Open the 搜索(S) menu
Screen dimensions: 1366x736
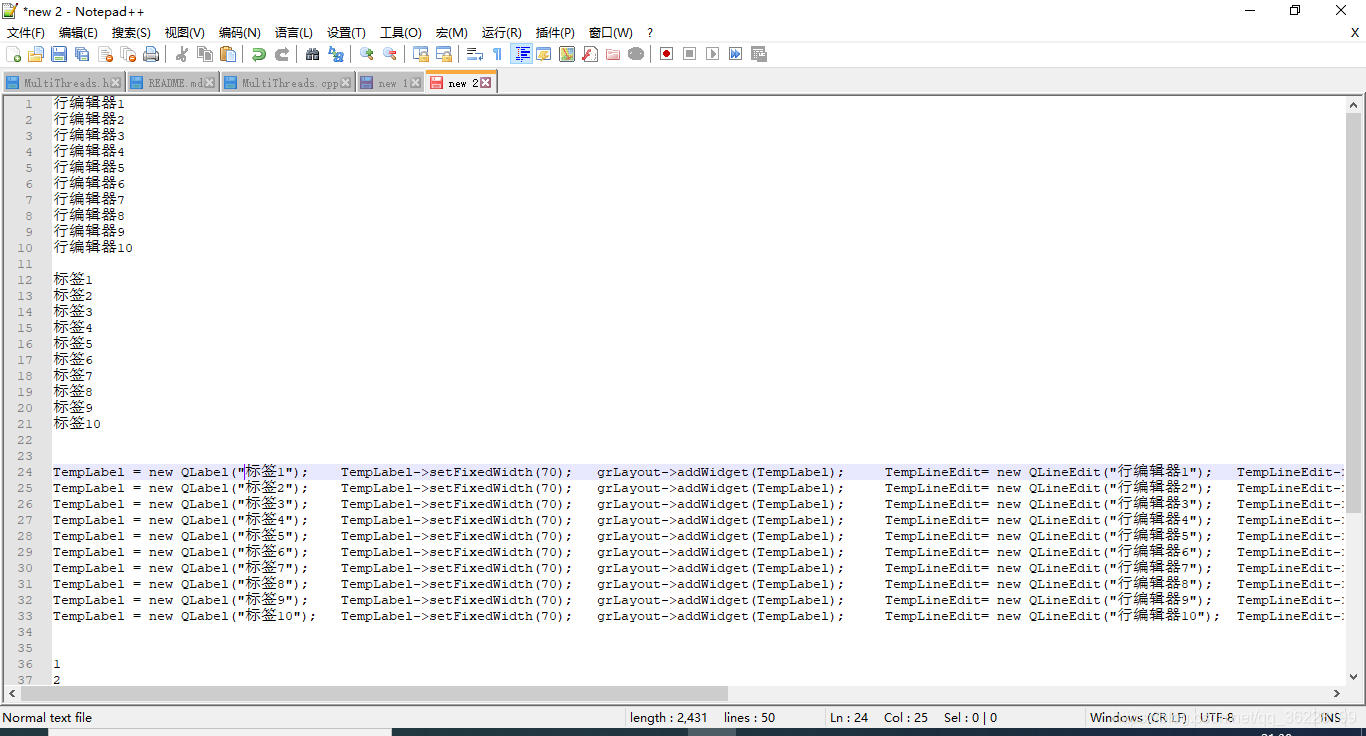coord(131,33)
